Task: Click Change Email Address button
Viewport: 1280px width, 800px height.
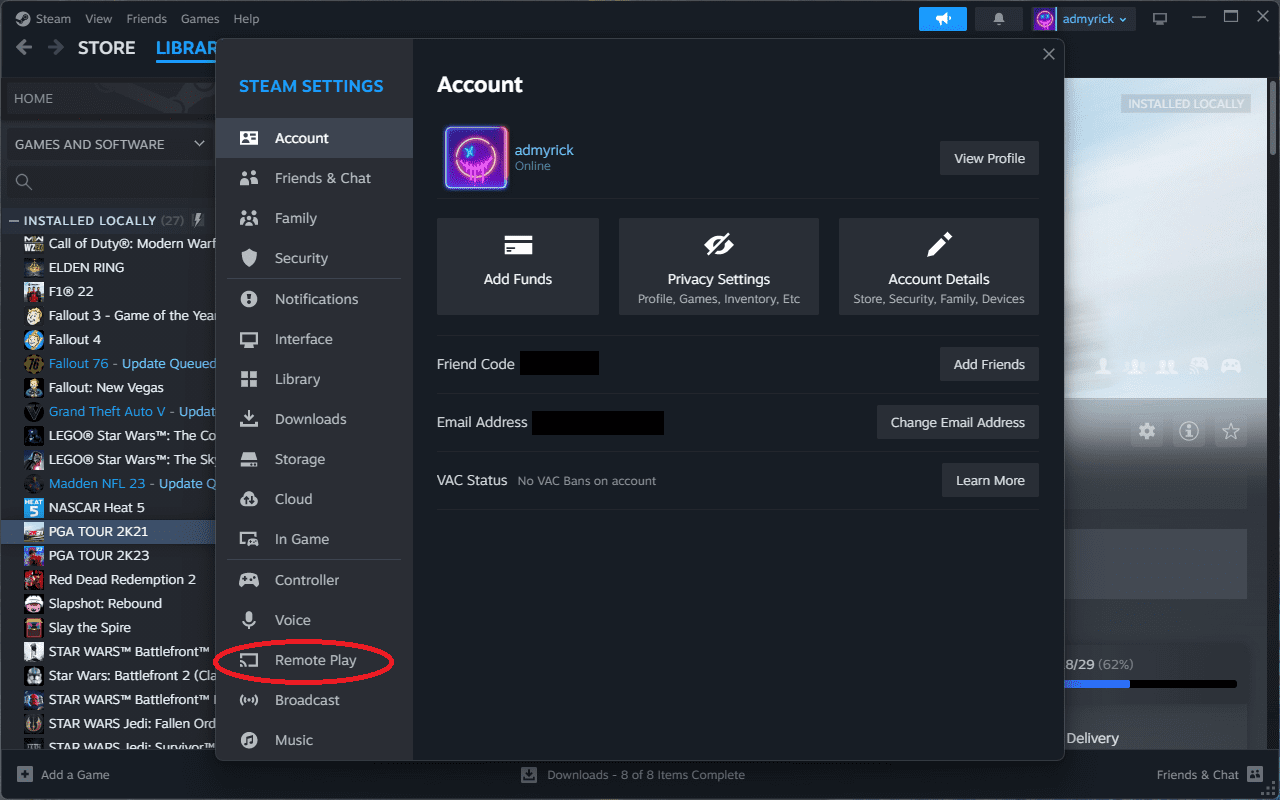Action: coord(958,422)
